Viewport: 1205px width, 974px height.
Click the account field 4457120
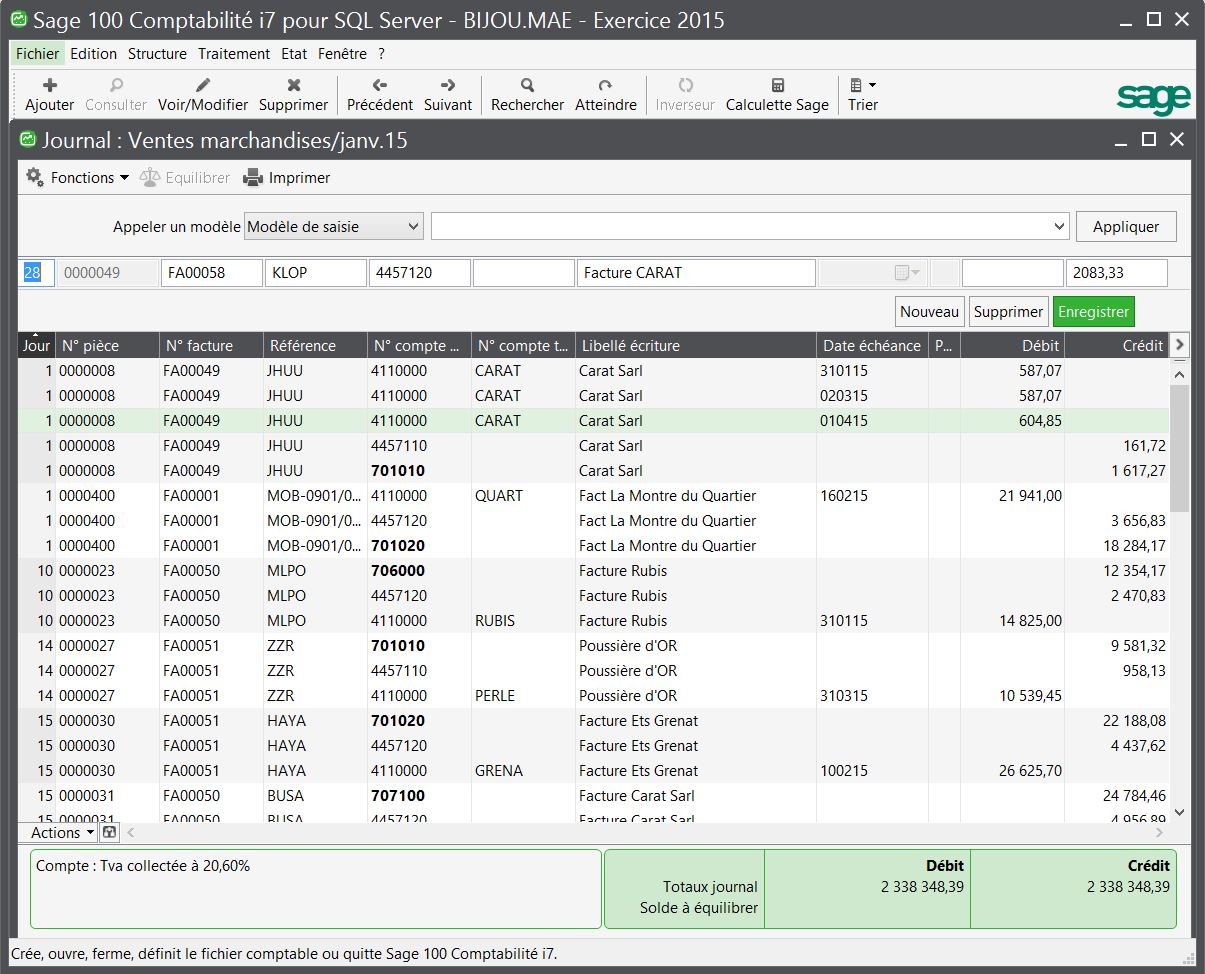tap(420, 272)
